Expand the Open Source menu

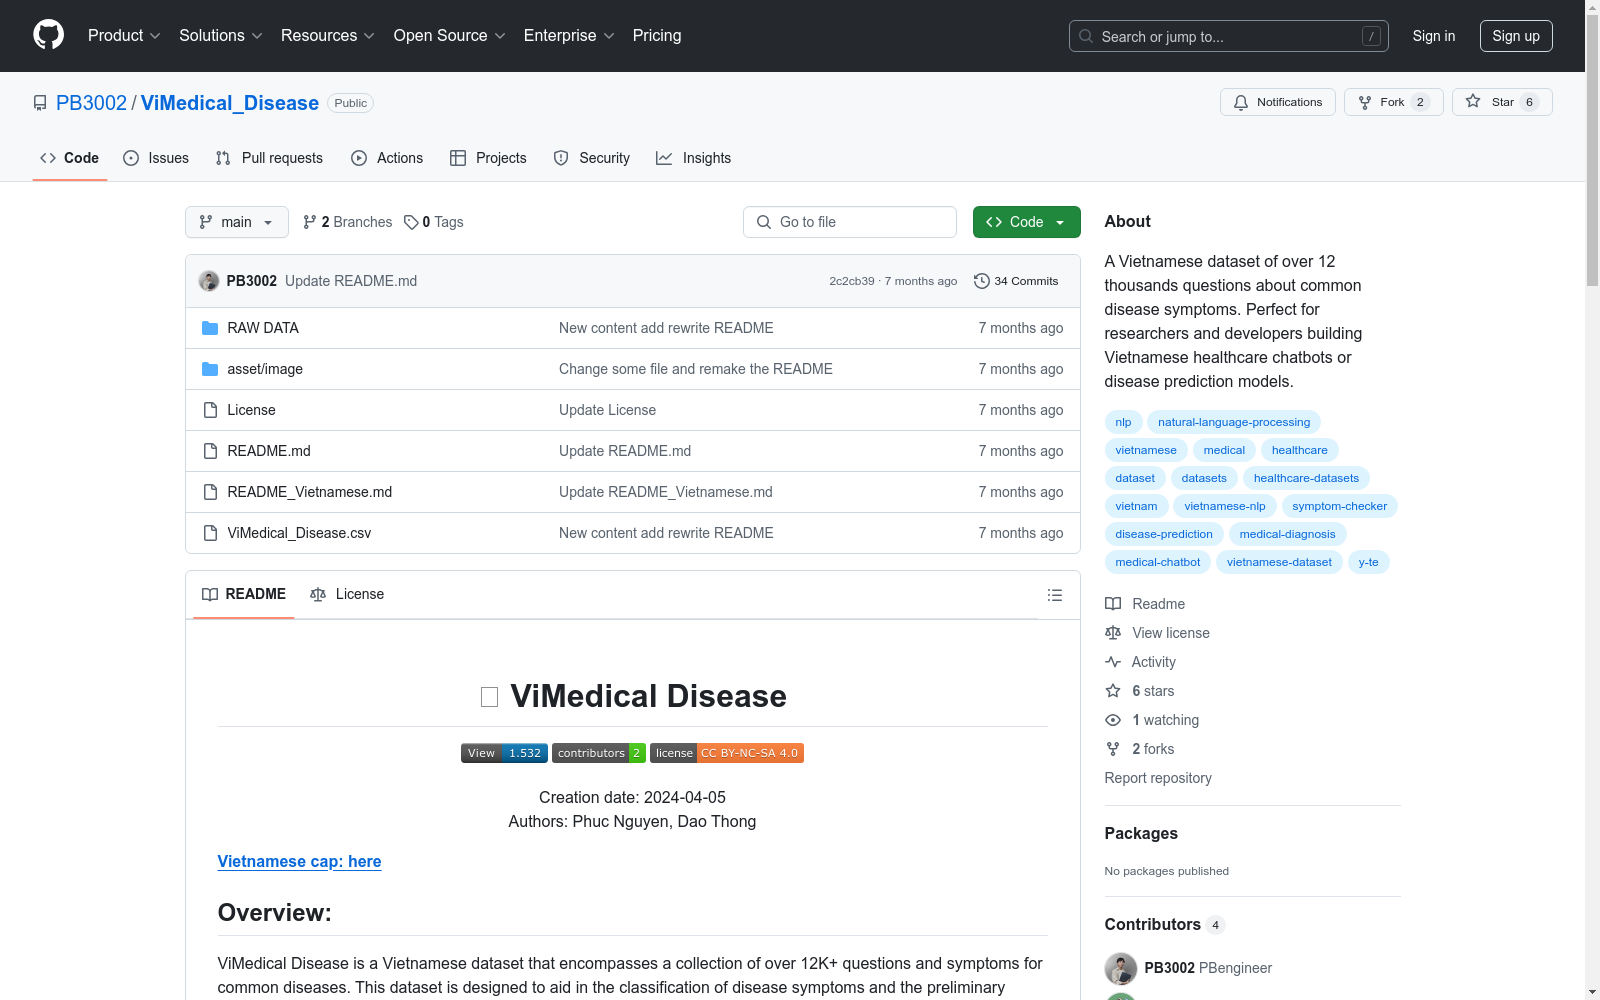[x=450, y=36]
